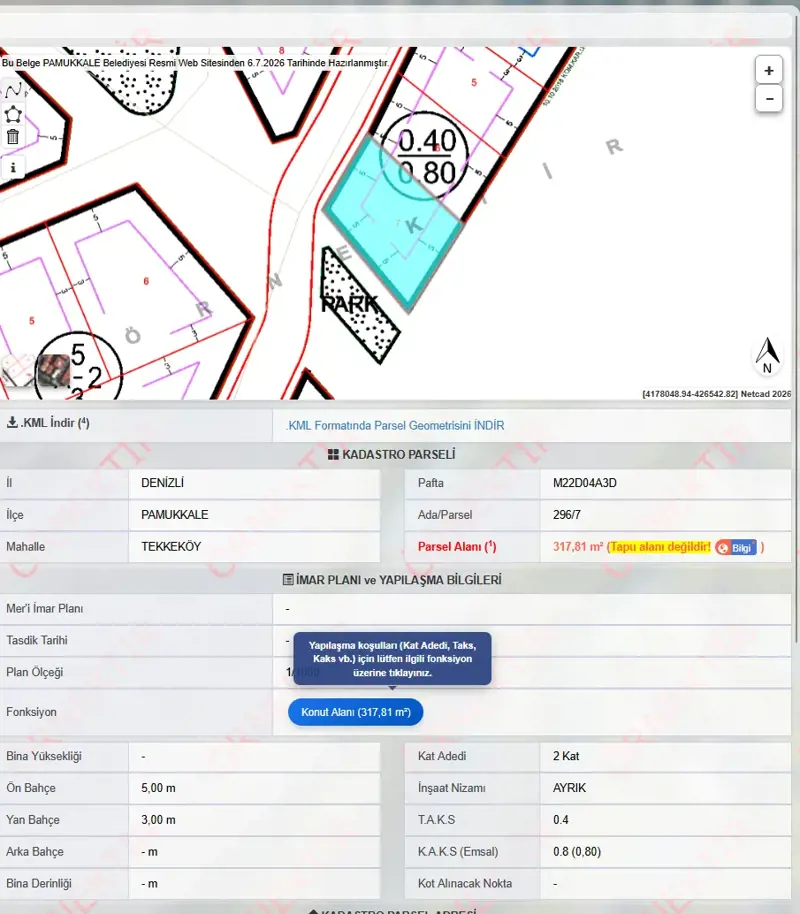Click the İMAR PLANI section header icon

point(287,580)
